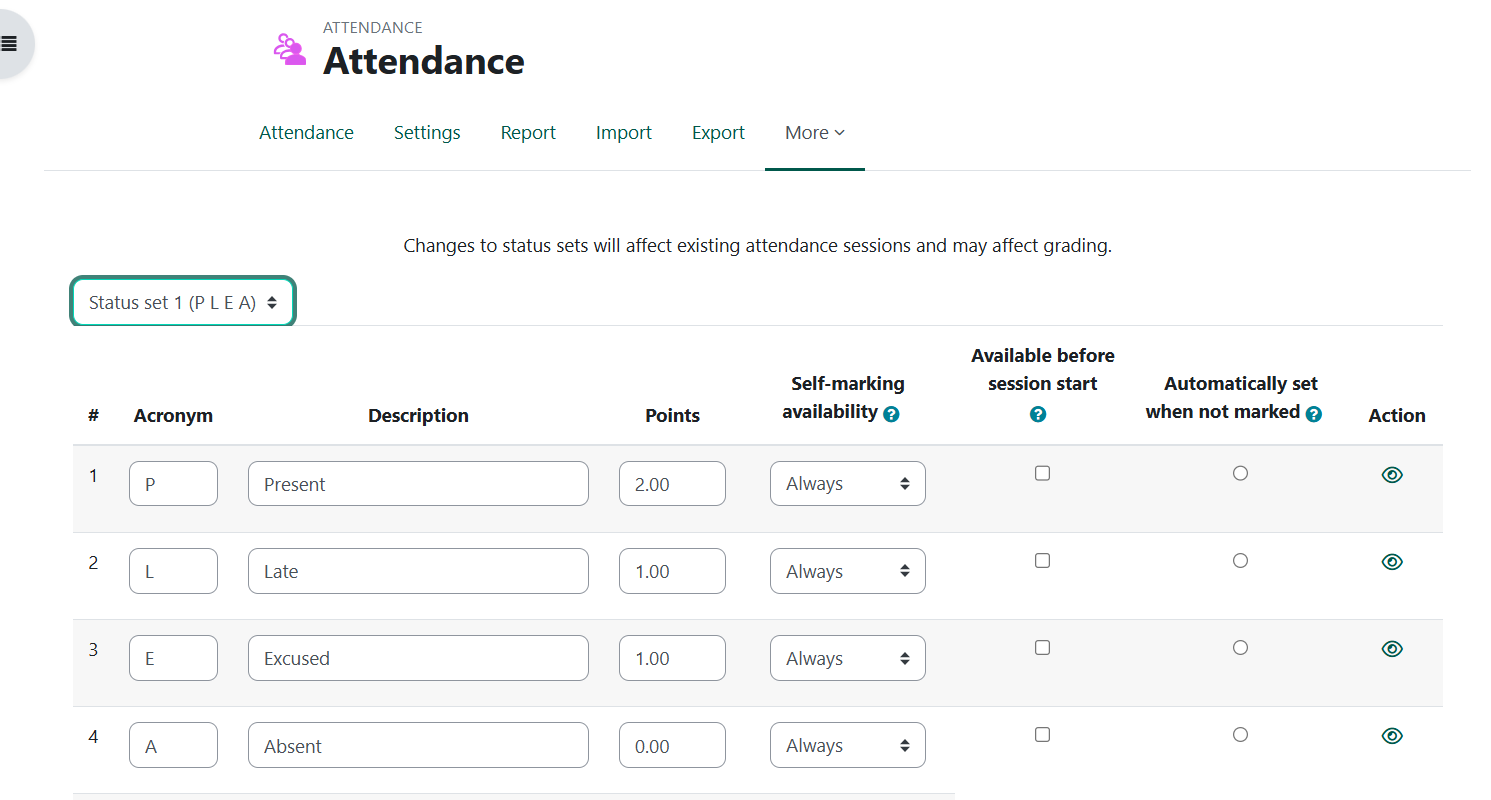Switch to the Settings tab
Screen dimensions: 1491x800
(427, 132)
